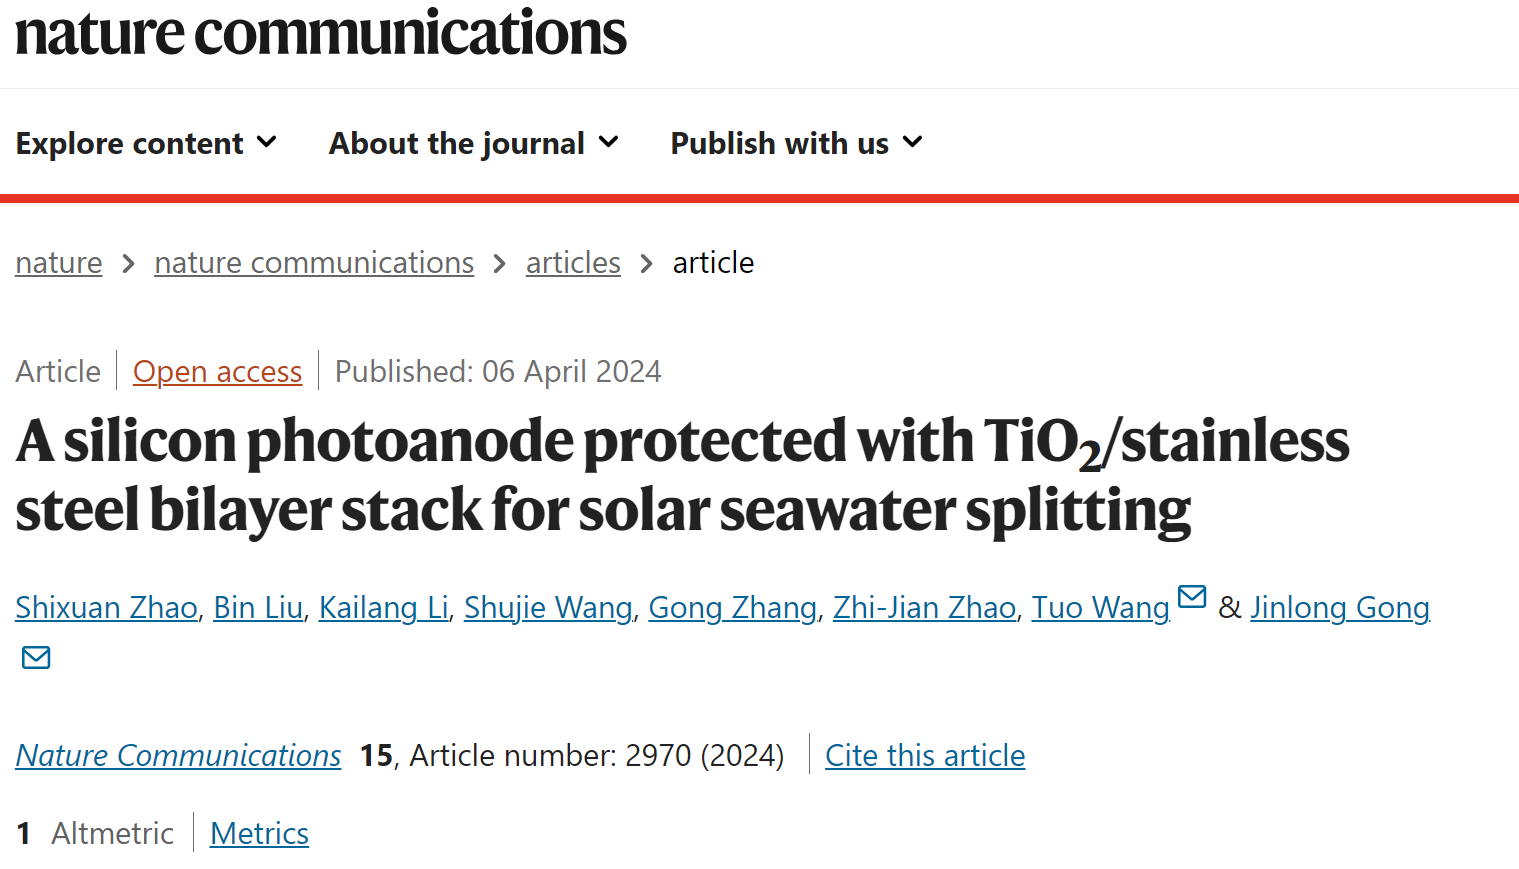
Task: Click the italic Nature Communications journal link
Action: pyautogui.click(x=178, y=755)
